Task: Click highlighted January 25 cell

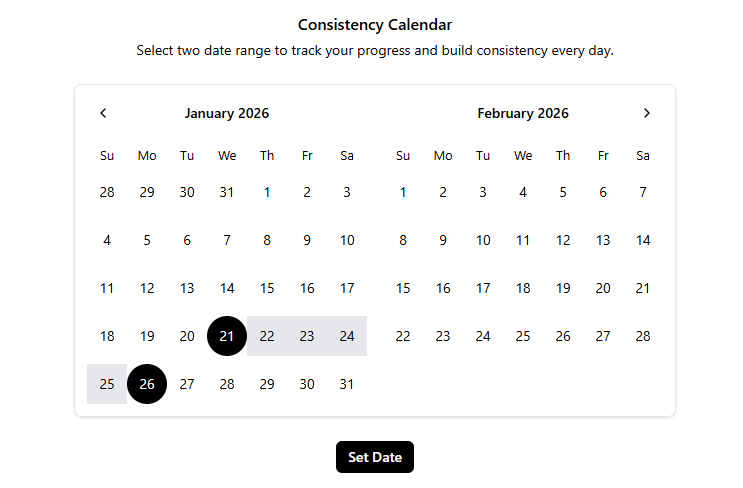Action: [x=107, y=384]
